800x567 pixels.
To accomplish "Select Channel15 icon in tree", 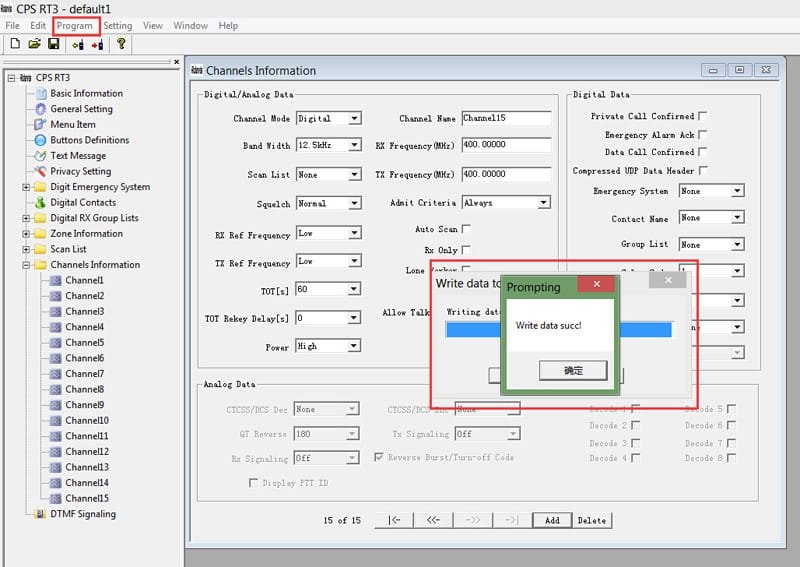I will pos(56,499).
